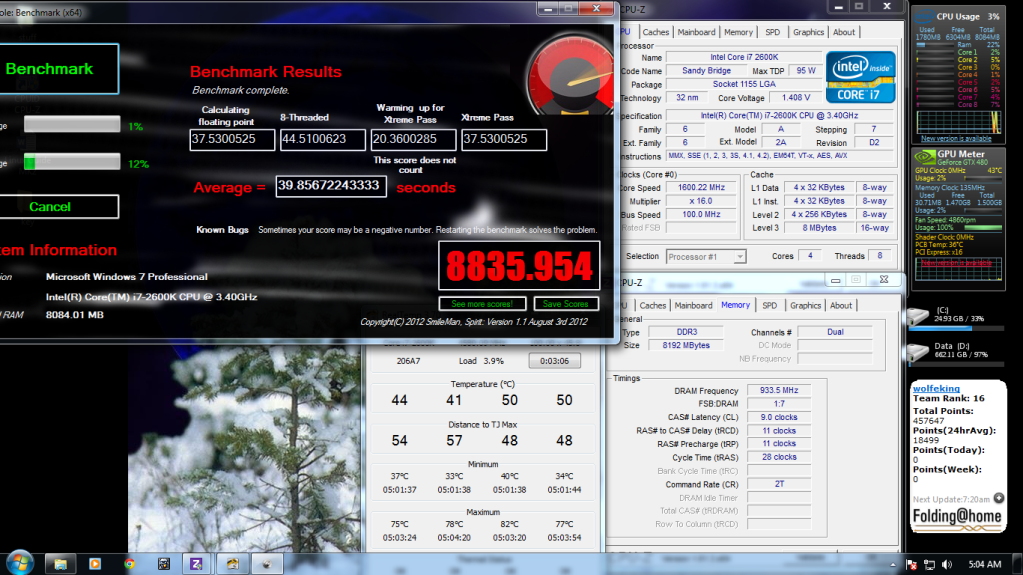Open Caches tab in lower CPU-Z window
This screenshot has width=1023, height=575.
pyautogui.click(x=652, y=305)
